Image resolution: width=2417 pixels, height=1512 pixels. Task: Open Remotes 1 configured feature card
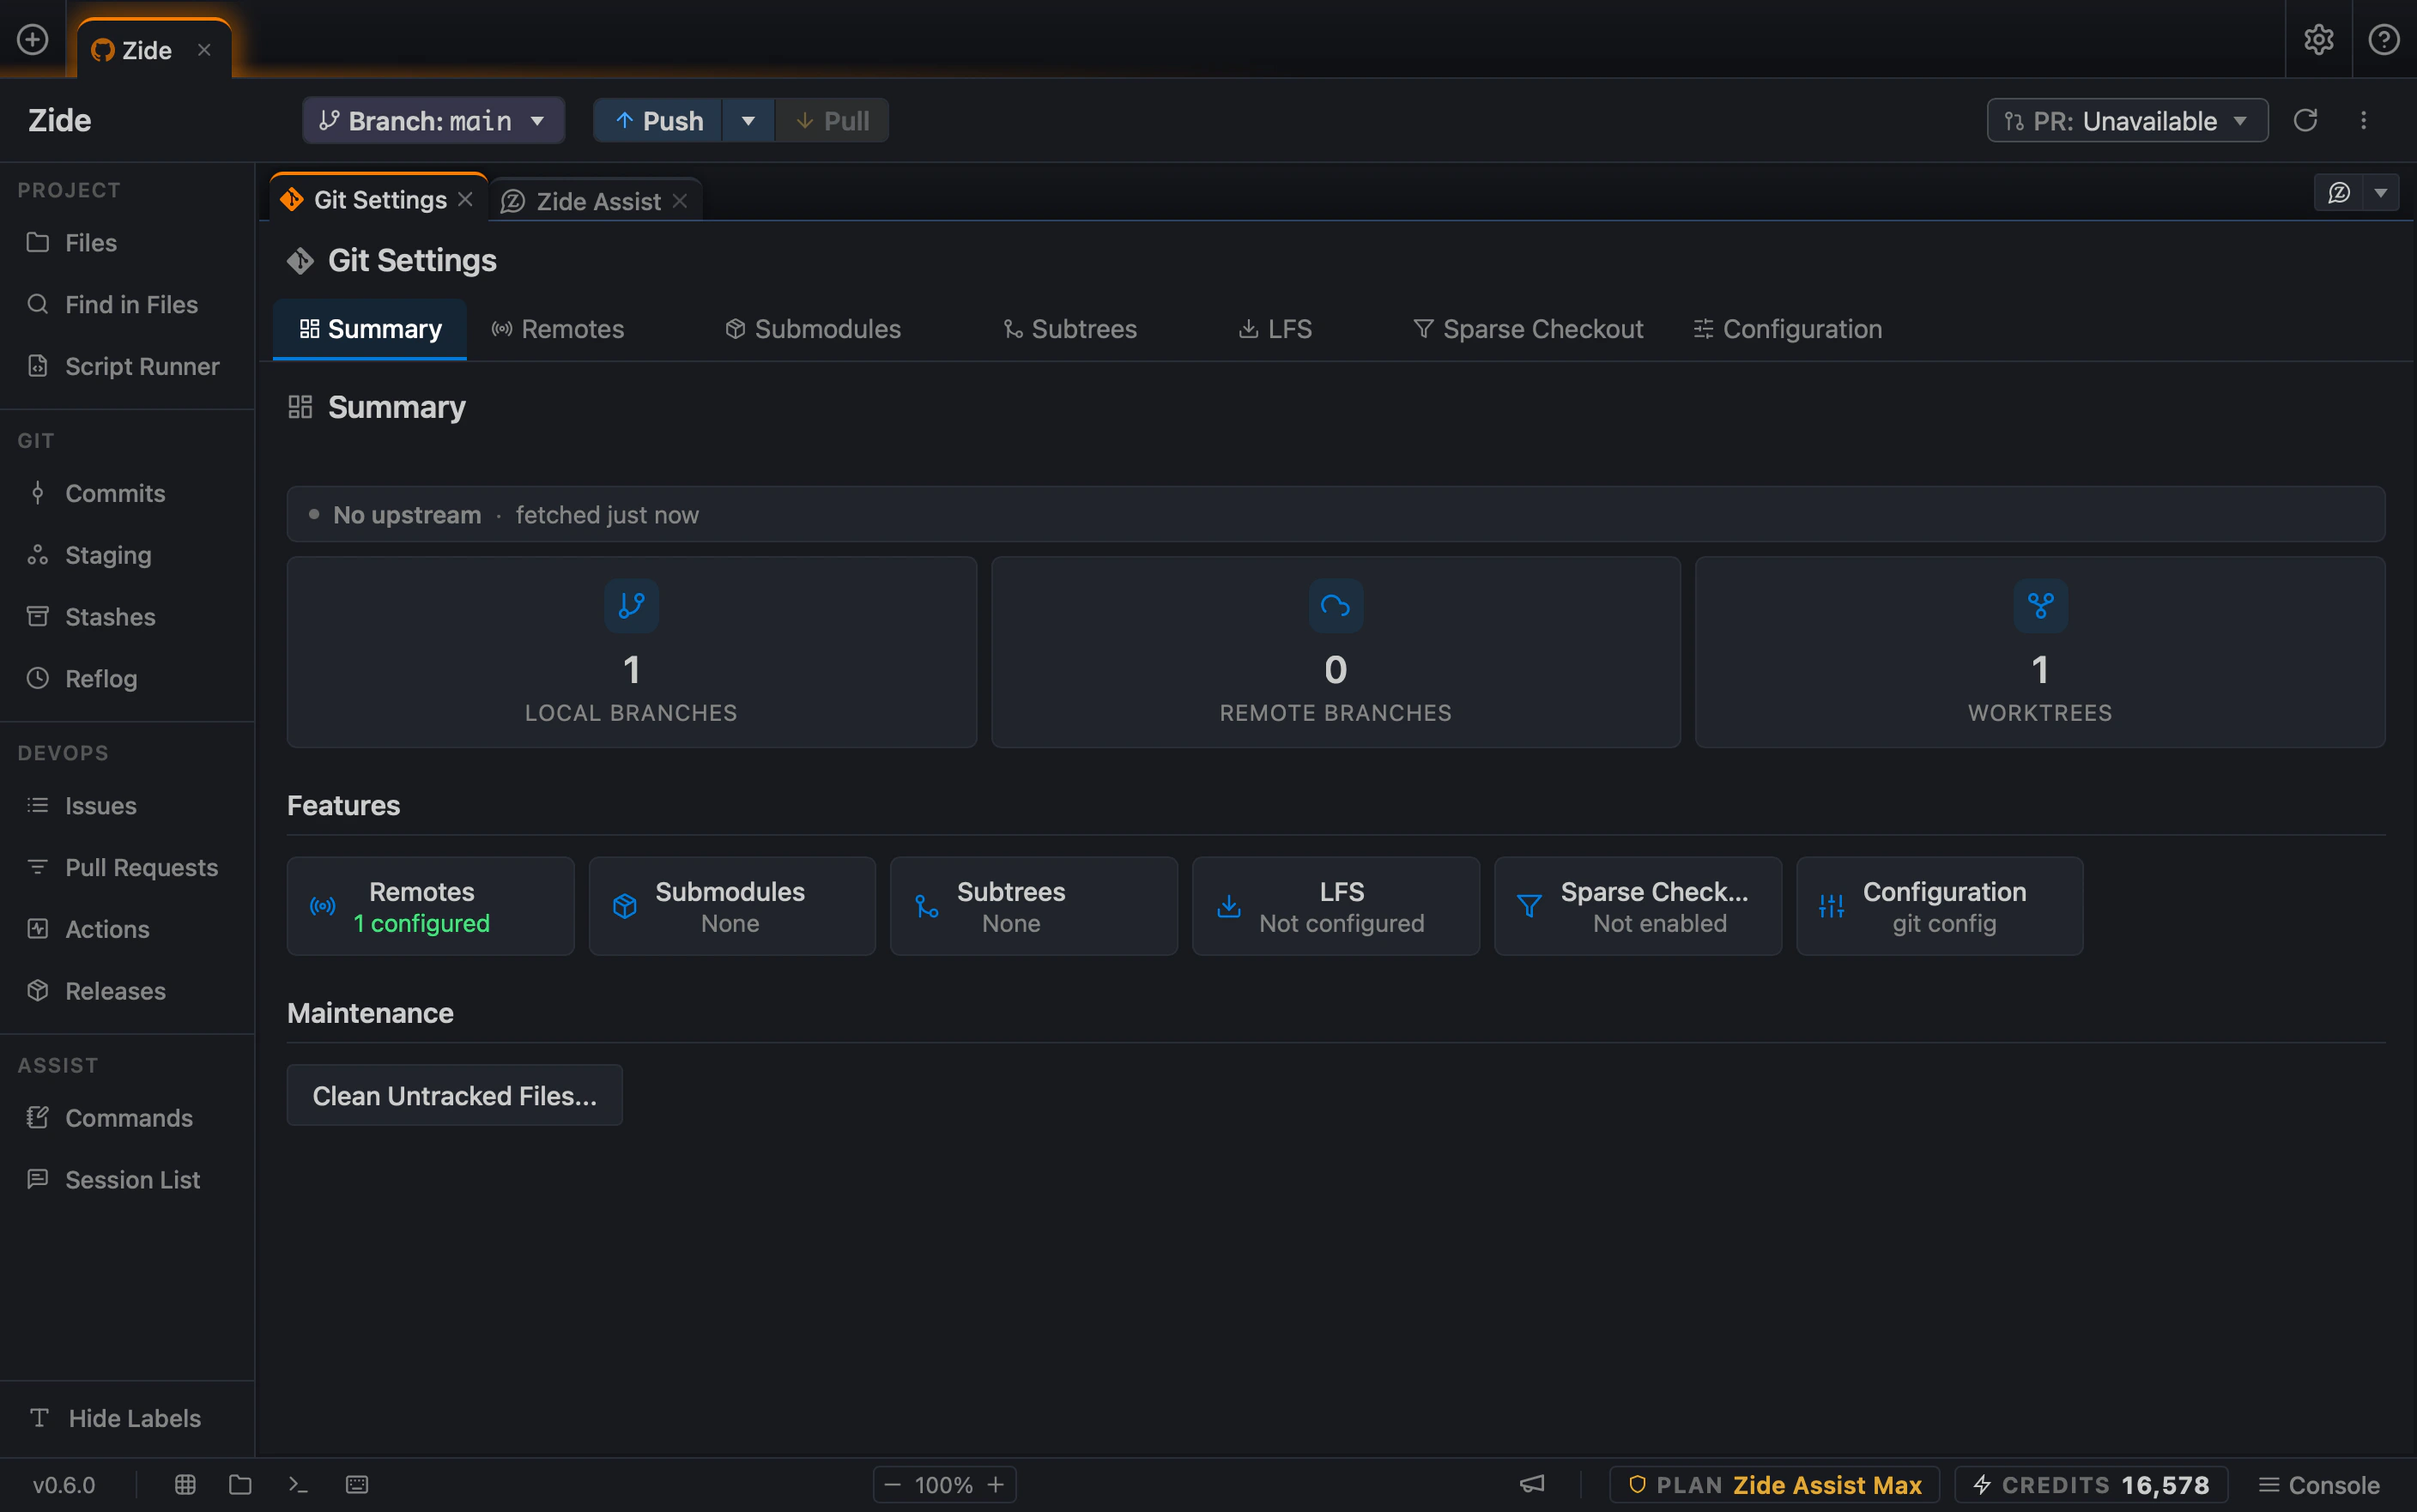pyautogui.click(x=430, y=906)
